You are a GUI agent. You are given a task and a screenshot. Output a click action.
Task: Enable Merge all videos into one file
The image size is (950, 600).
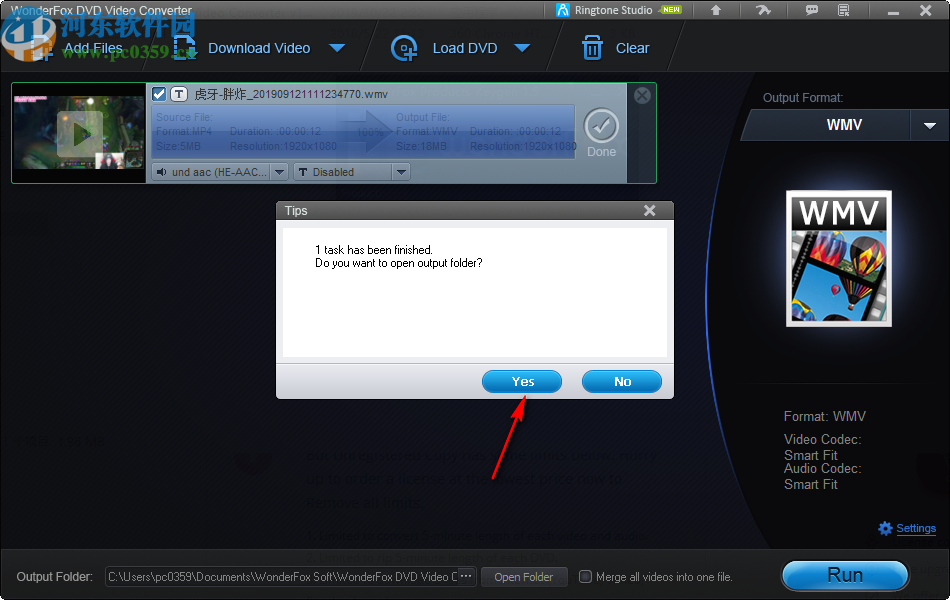coord(585,576)
